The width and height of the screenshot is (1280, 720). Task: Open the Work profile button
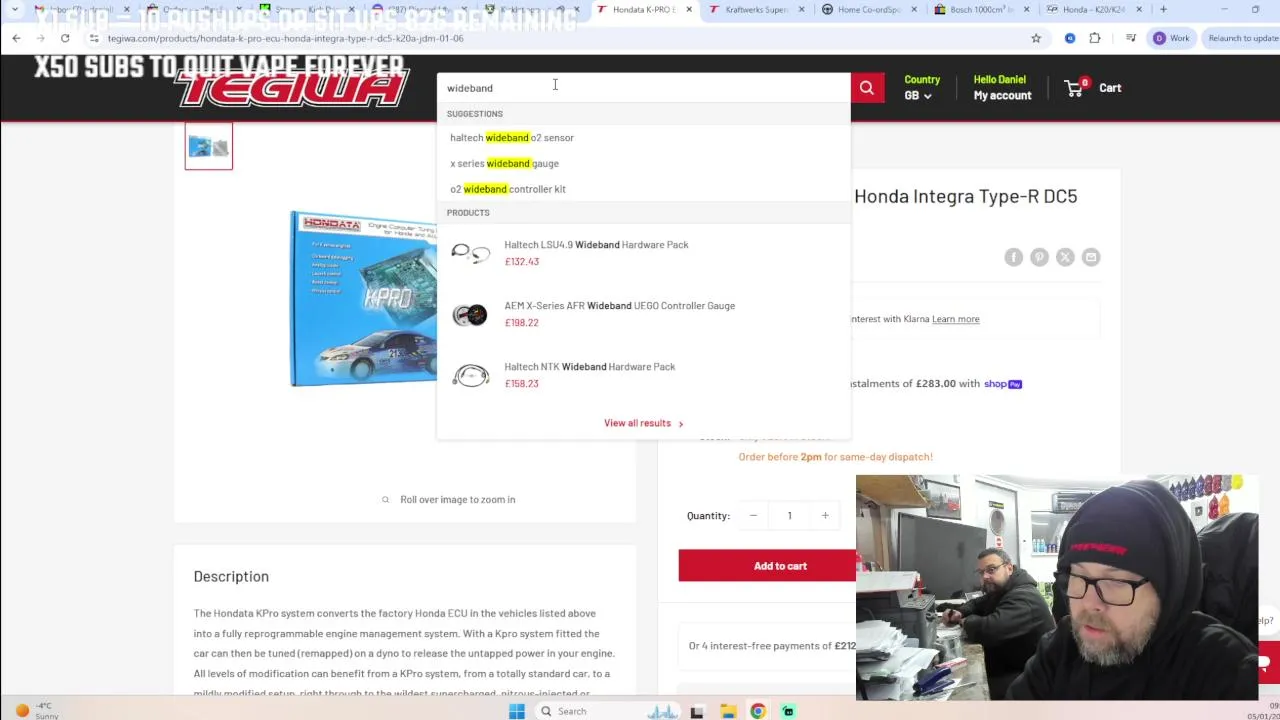[1171, 38]
